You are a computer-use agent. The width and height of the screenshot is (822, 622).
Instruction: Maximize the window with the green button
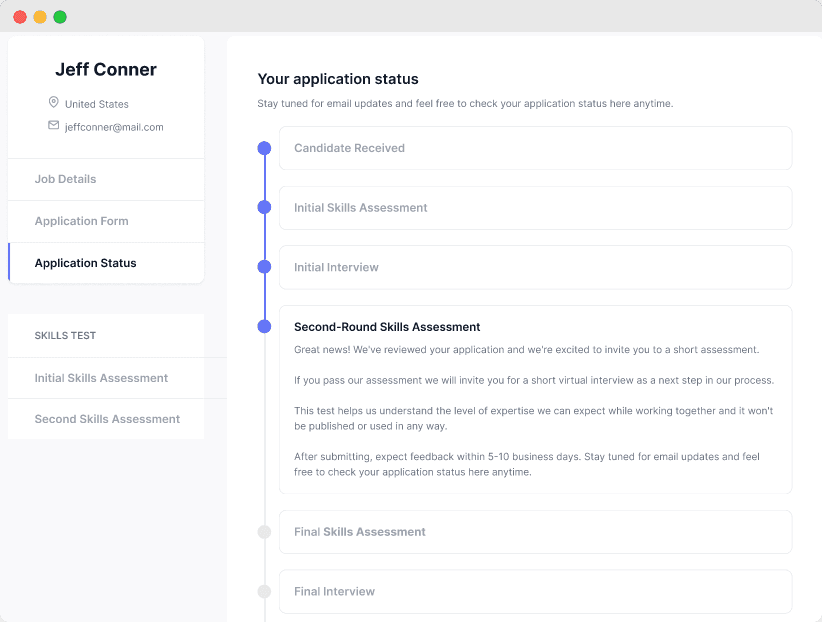tap(60, 17)
